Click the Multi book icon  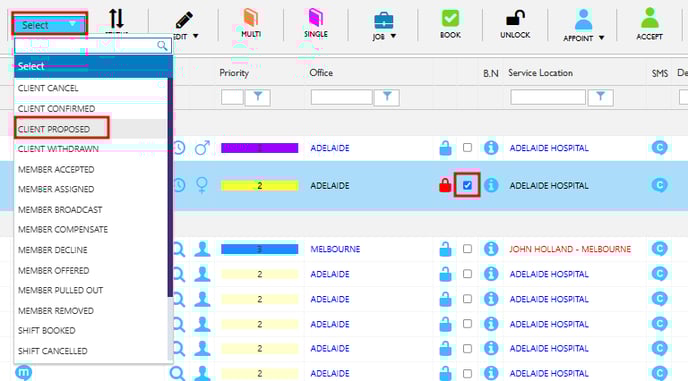[251, 18]
